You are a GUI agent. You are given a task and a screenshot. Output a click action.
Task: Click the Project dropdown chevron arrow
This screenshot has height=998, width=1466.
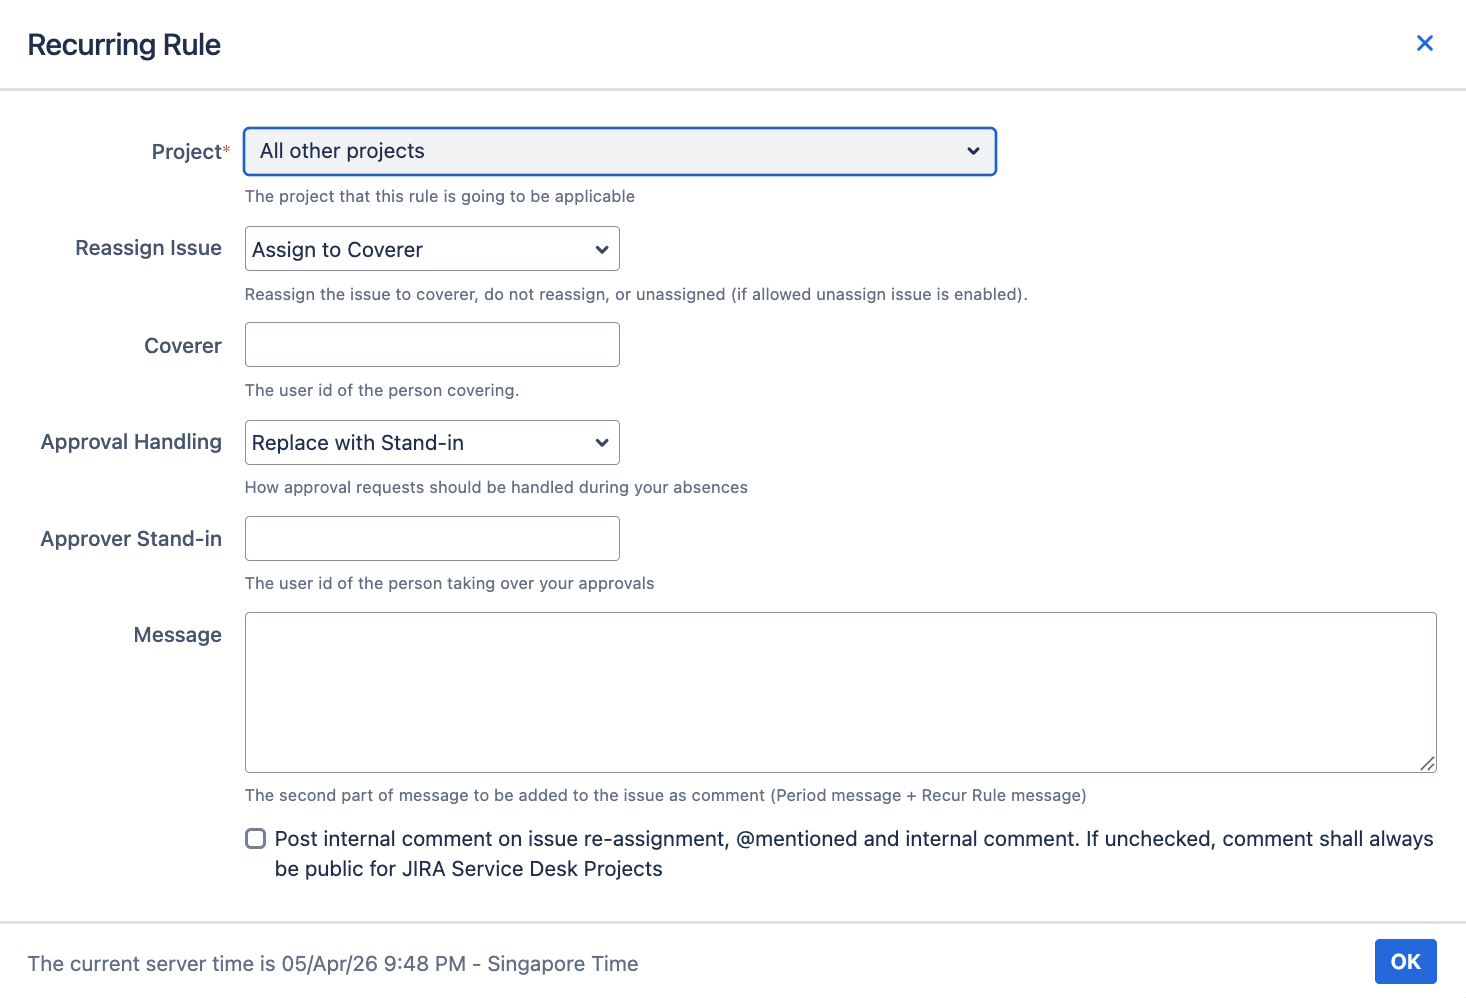pyautogui.click(x=973, y=151)
